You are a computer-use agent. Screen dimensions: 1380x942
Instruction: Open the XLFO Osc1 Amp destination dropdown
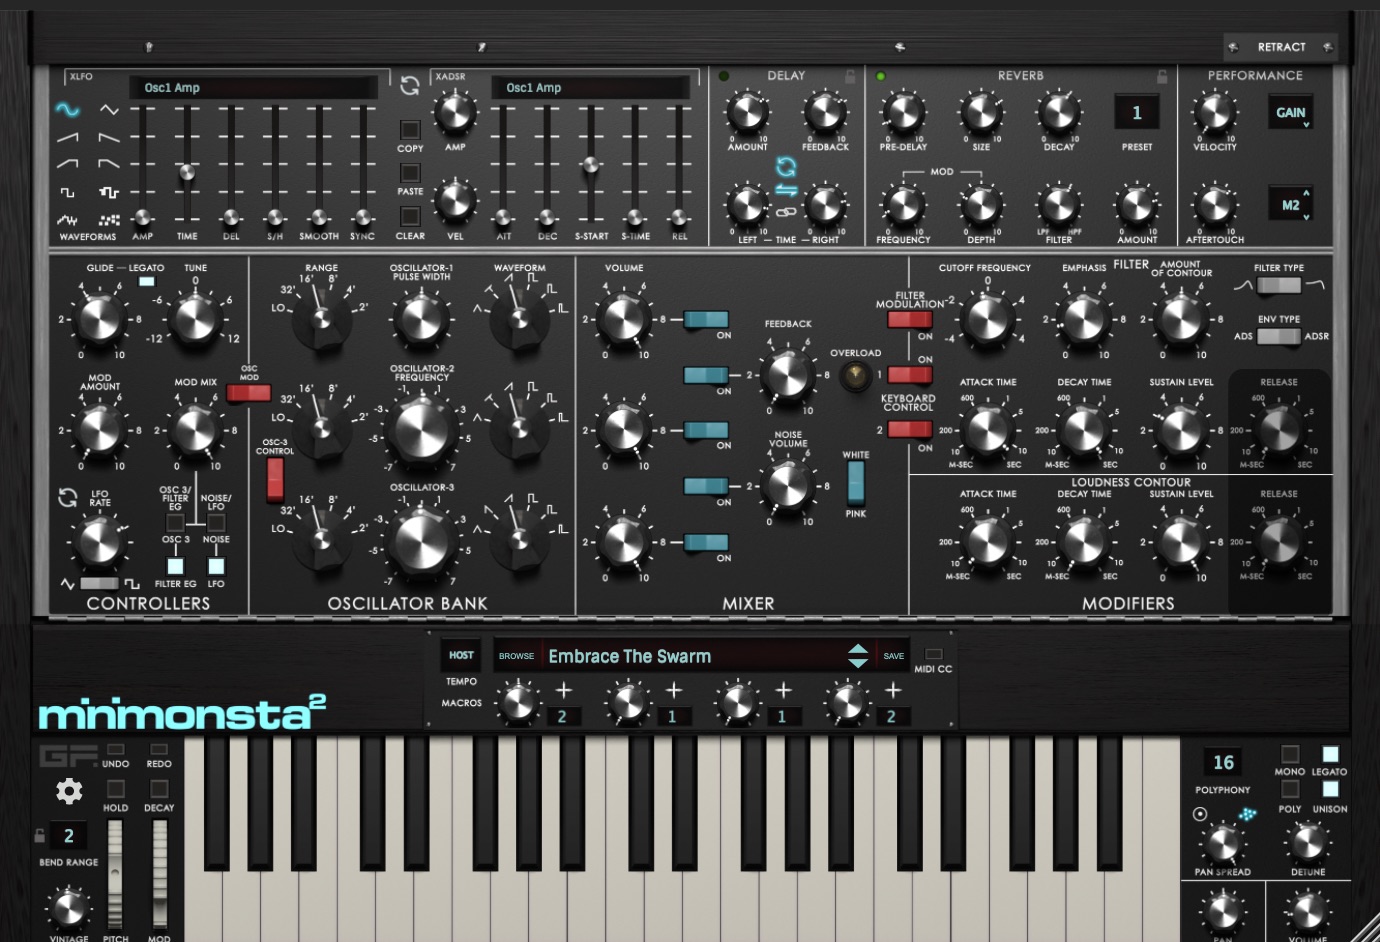click(x=254, y=88)
